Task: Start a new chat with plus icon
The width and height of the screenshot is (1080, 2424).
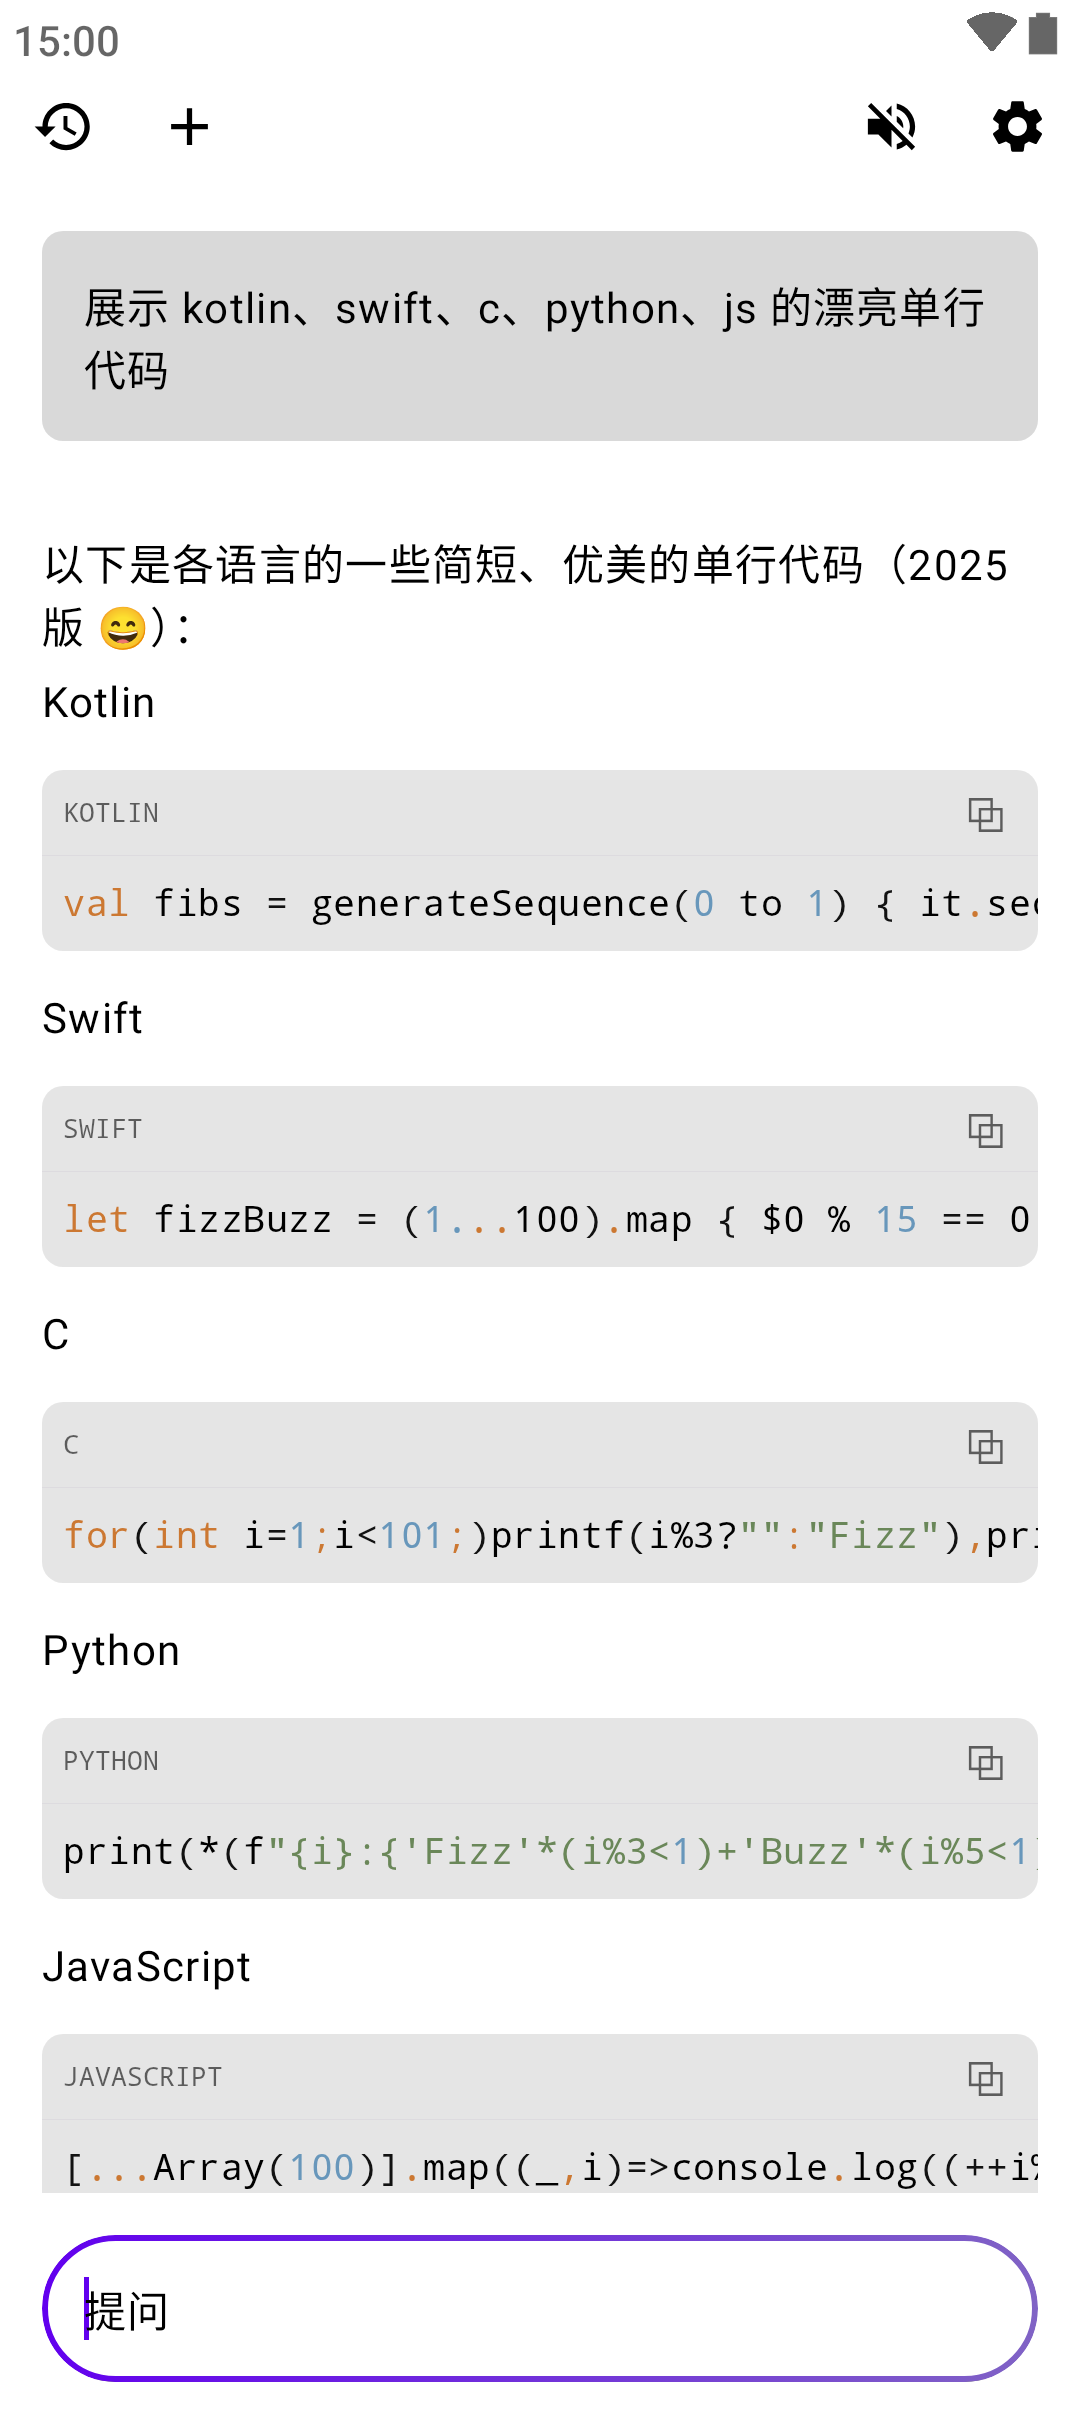Action: point(189,127)
